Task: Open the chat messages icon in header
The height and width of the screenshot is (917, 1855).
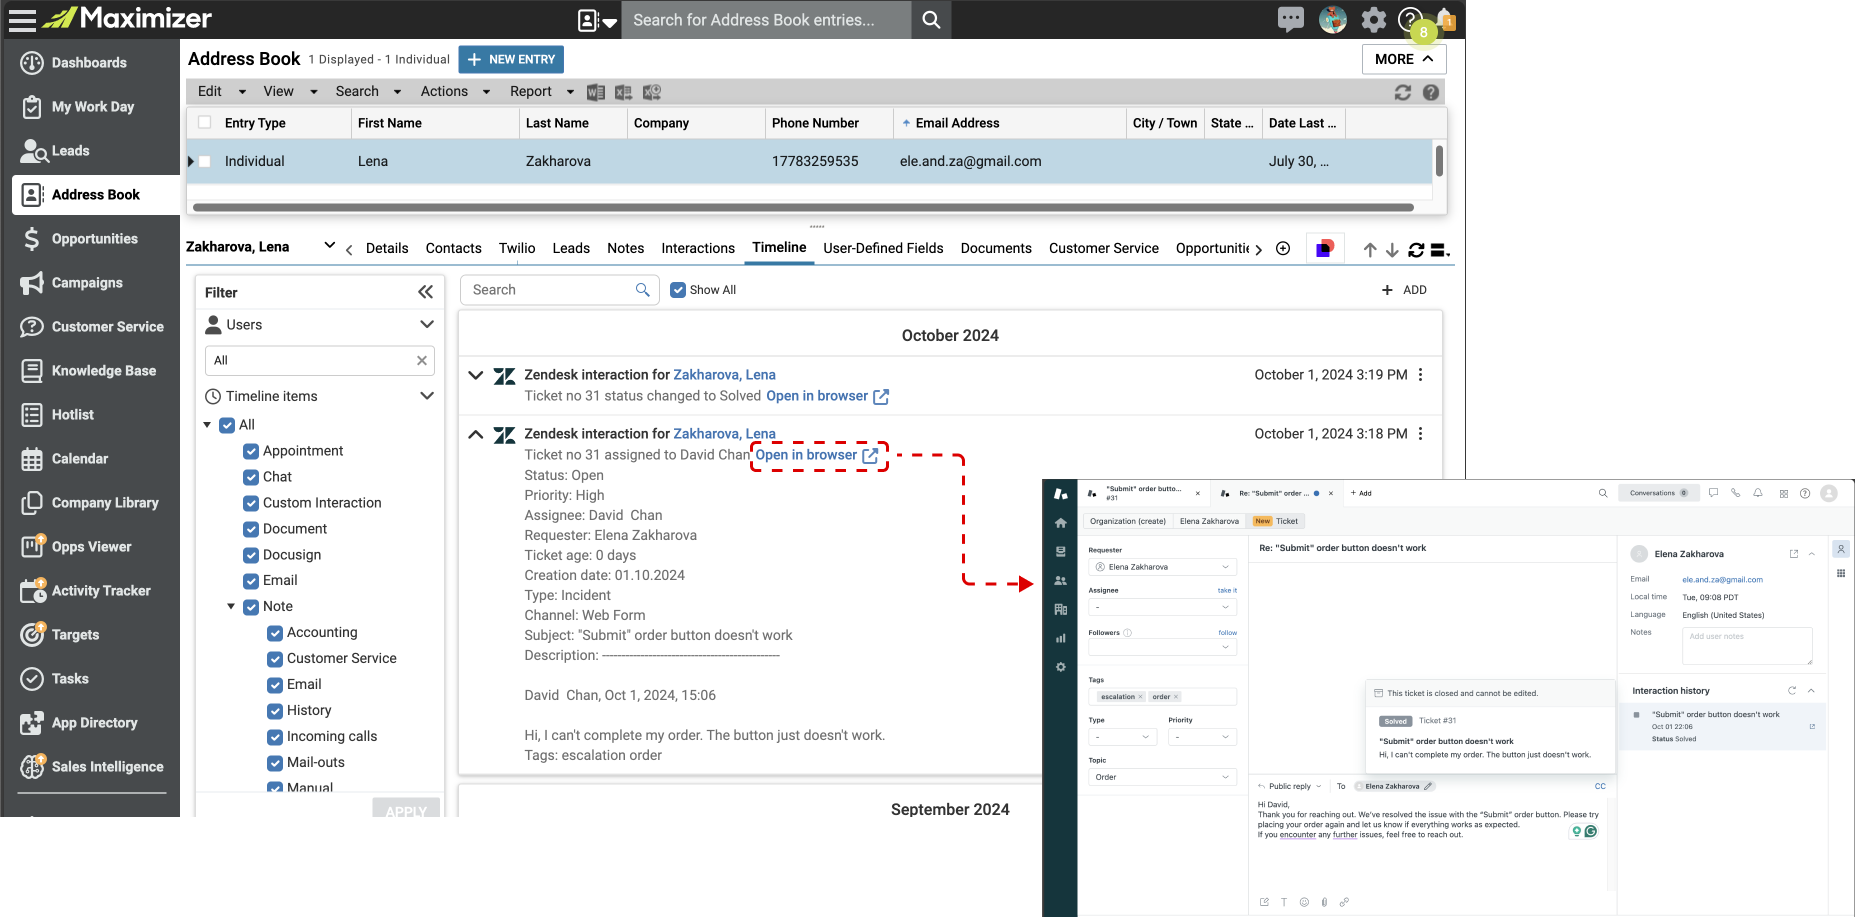Action: (1291, 19)
